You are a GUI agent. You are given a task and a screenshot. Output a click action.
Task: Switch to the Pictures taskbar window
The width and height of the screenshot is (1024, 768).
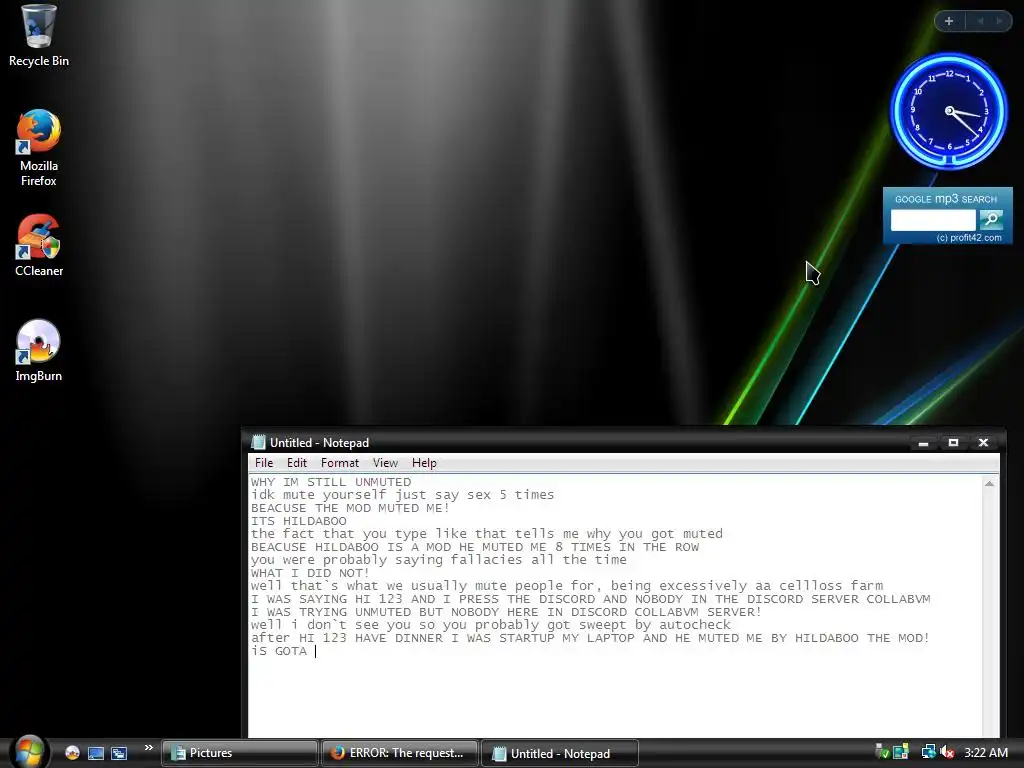(x=239, y=753)
